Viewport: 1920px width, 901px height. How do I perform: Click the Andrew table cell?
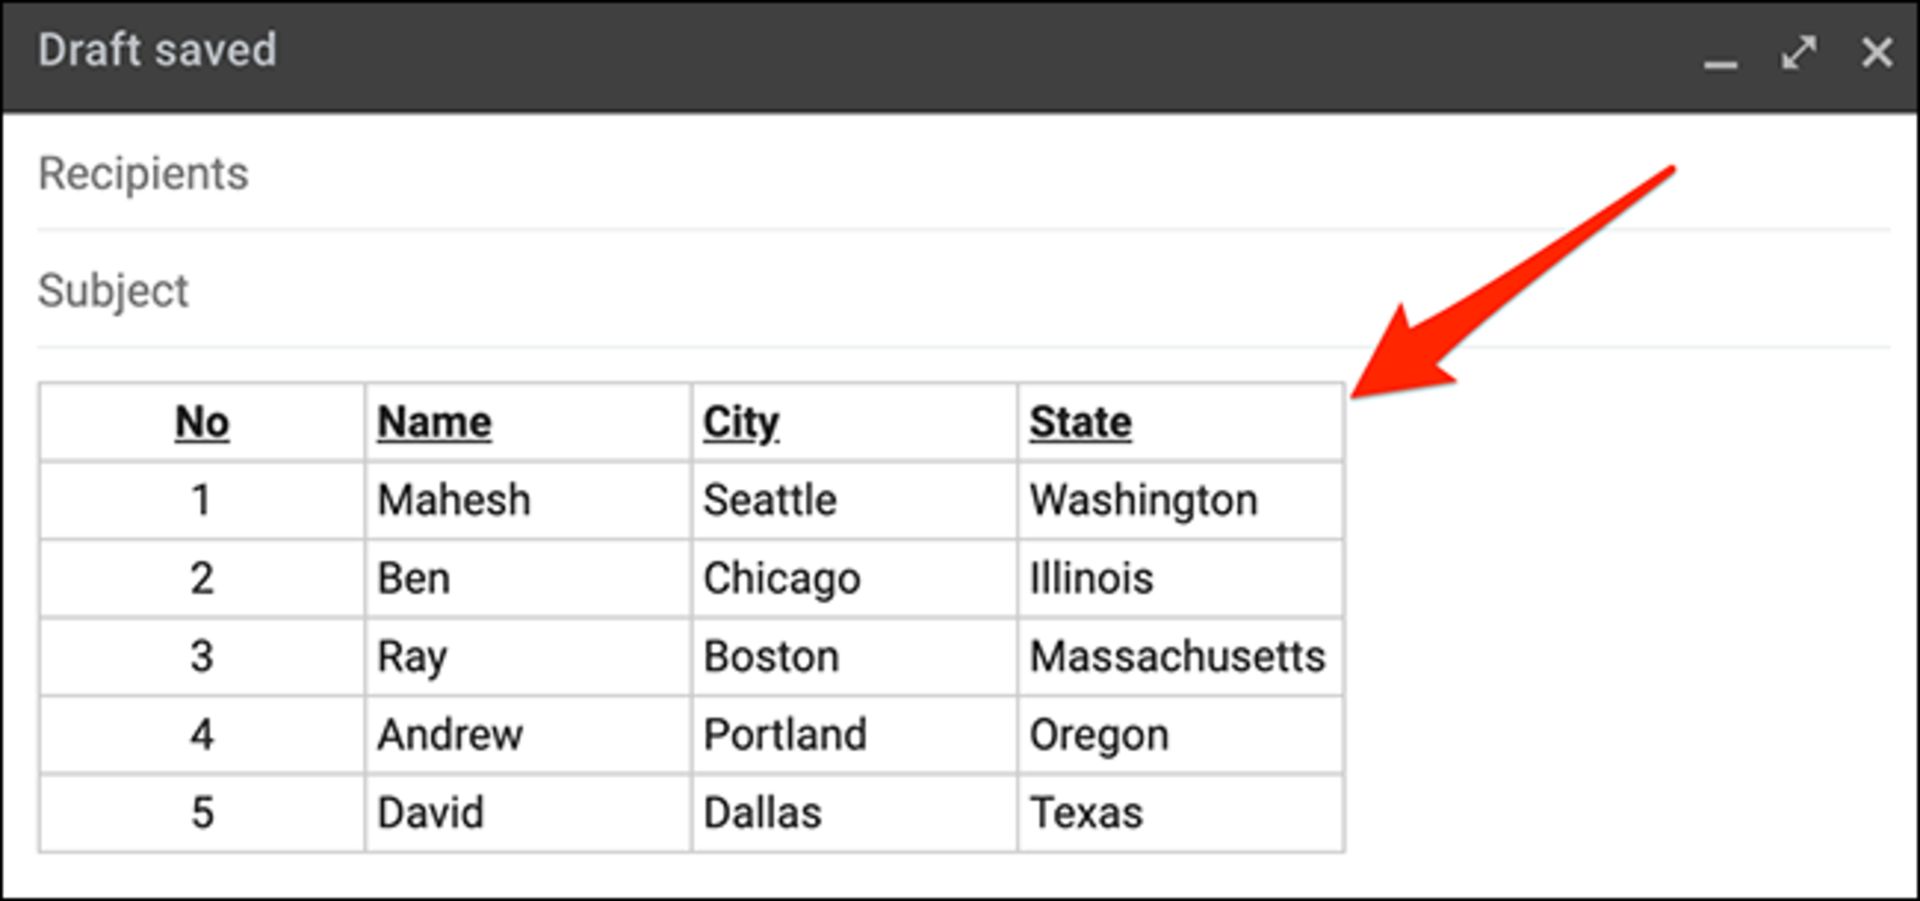(528, 734)
